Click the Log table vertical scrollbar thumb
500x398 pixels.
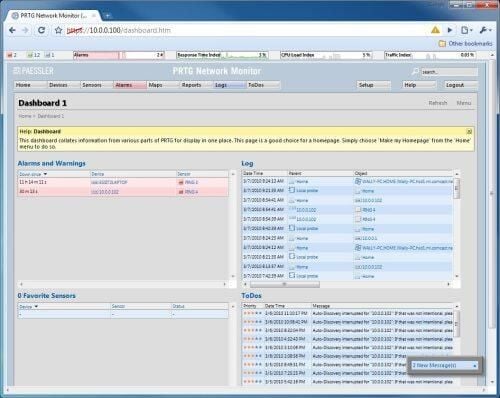(457, 188)
